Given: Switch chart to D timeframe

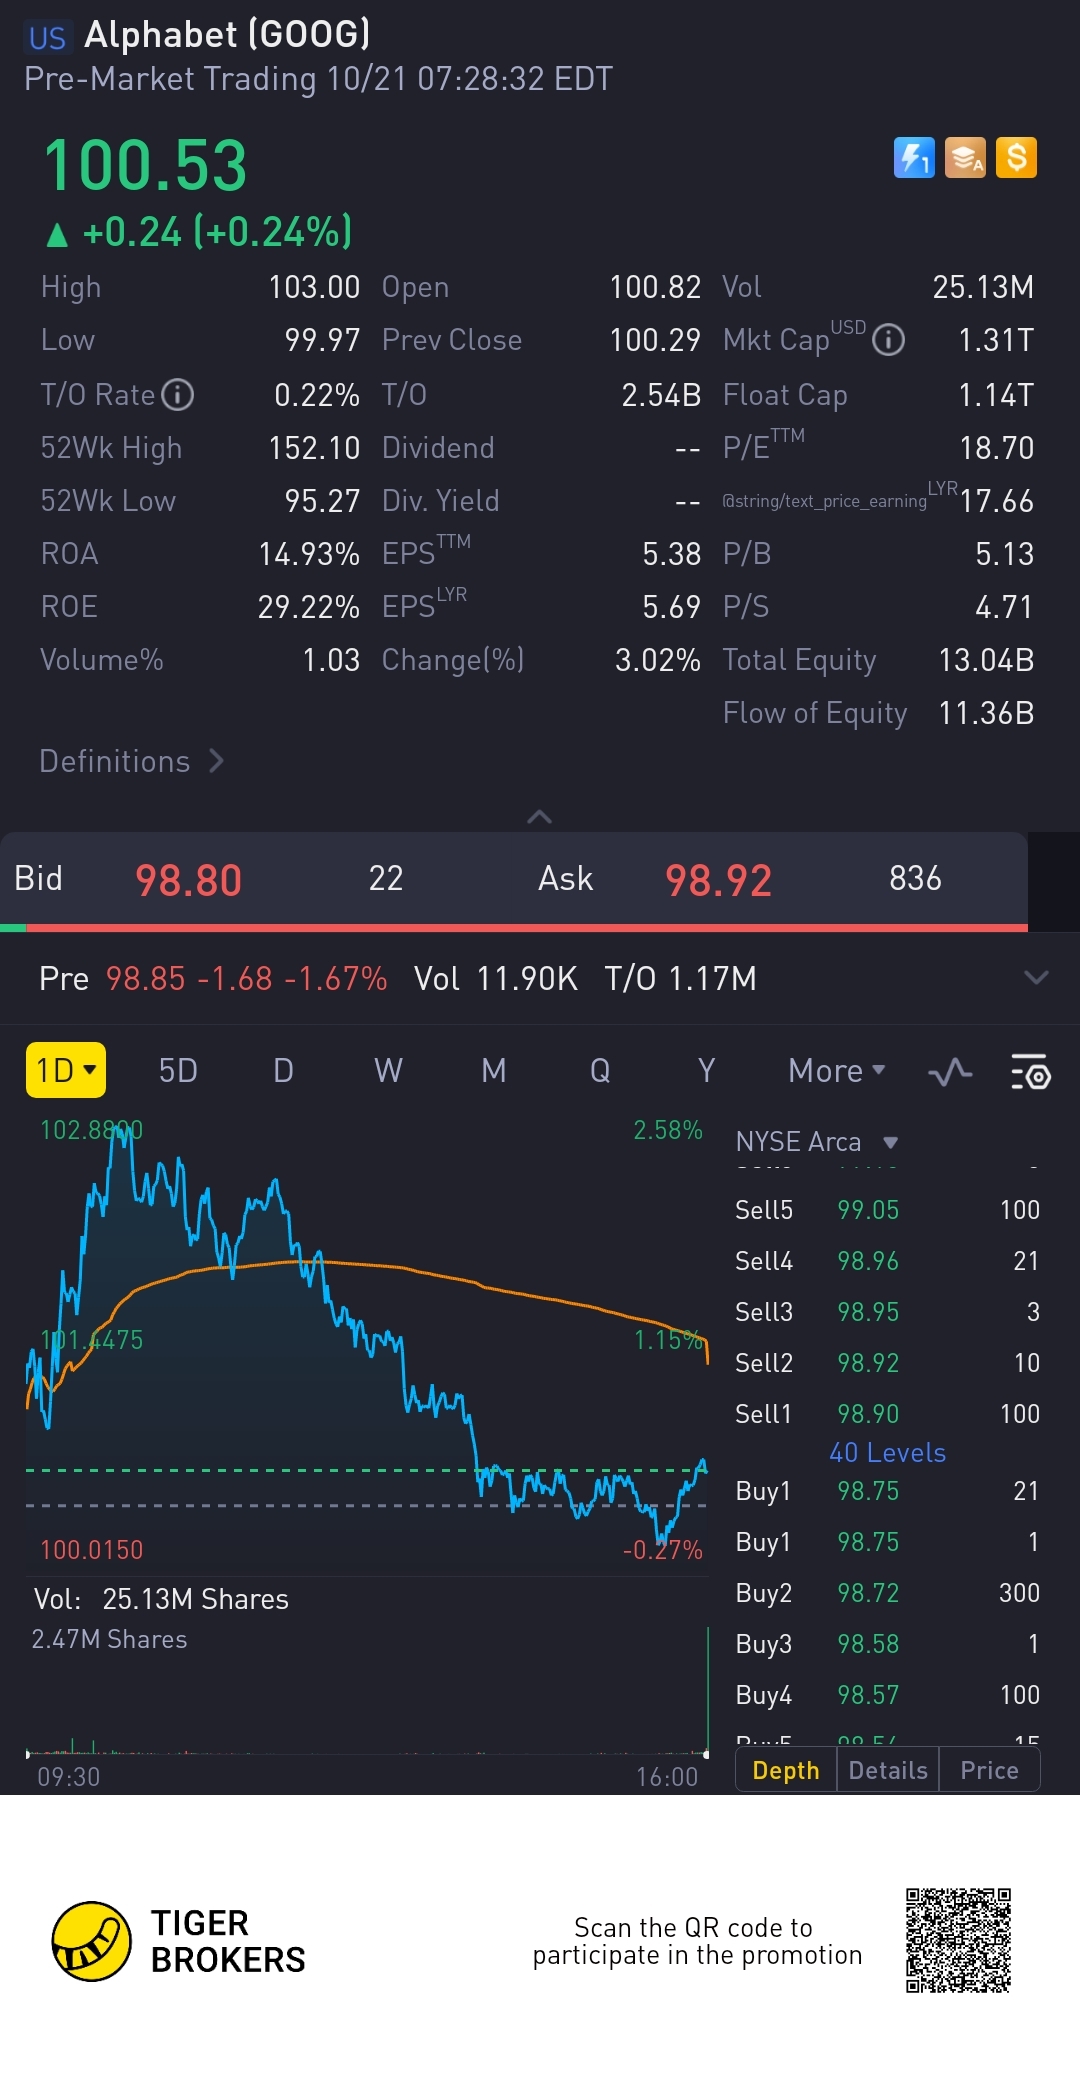Looking at the screenshot, I should (x=284, y=1071).
